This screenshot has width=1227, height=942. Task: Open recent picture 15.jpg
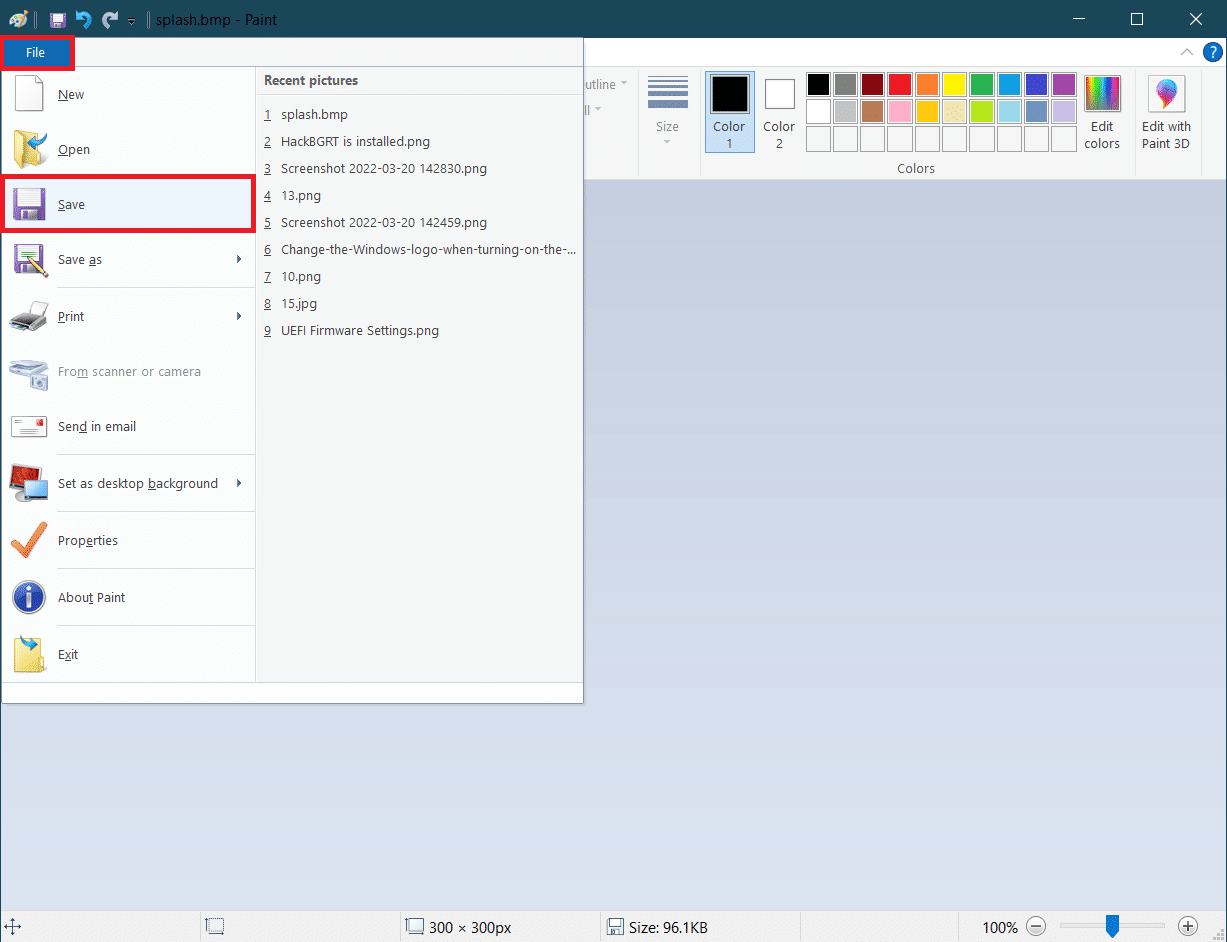(420, 304)
